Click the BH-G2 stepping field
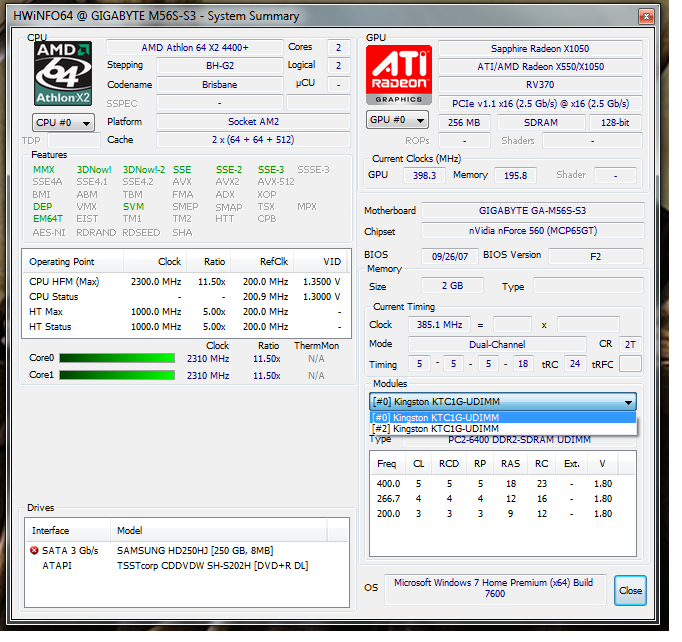The width and height of the screenshot is (682, 642). (220, 66)
